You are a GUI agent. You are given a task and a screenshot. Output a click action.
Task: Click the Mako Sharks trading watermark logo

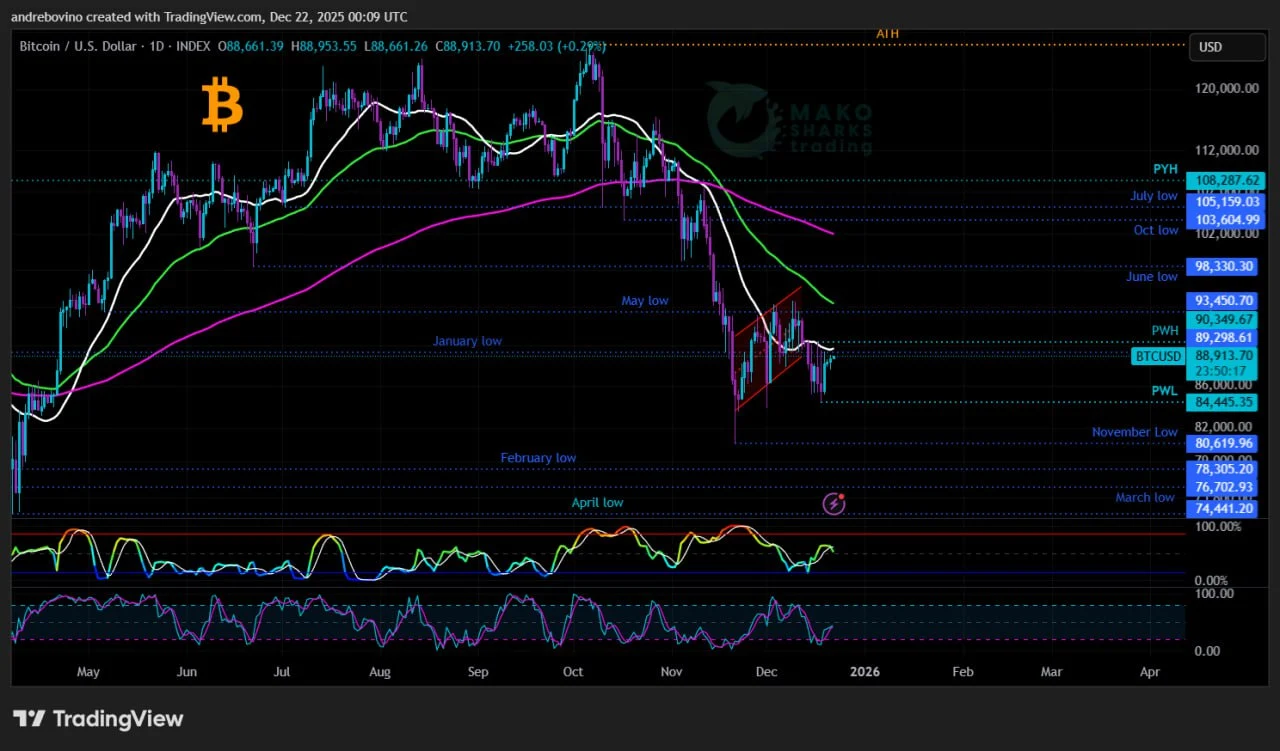[x=790, y=120]
